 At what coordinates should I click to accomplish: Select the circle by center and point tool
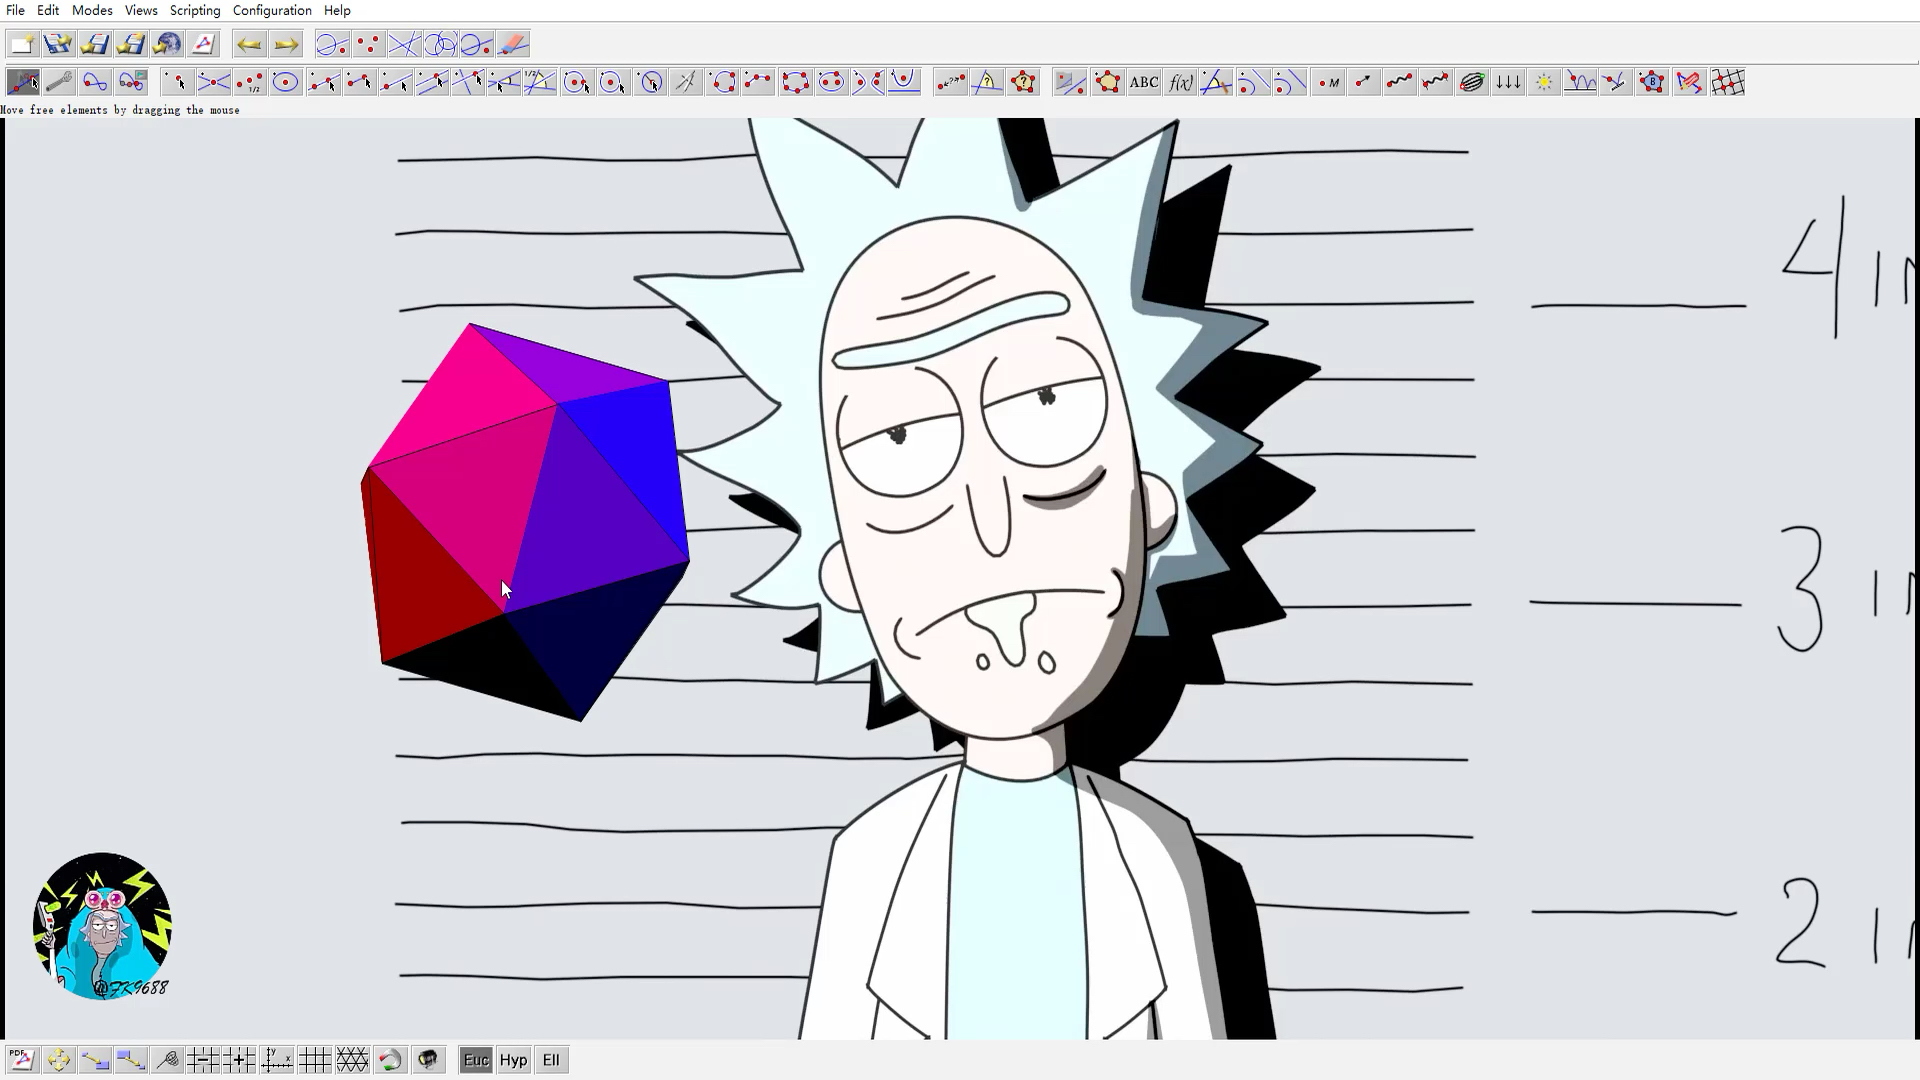tap(576, 82)
